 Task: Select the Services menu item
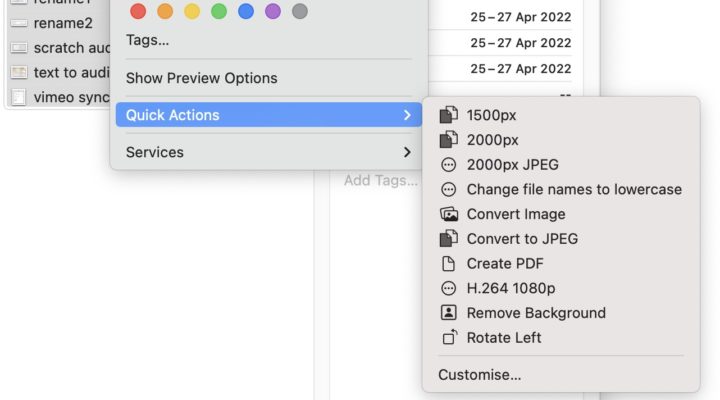coord(269,152)
